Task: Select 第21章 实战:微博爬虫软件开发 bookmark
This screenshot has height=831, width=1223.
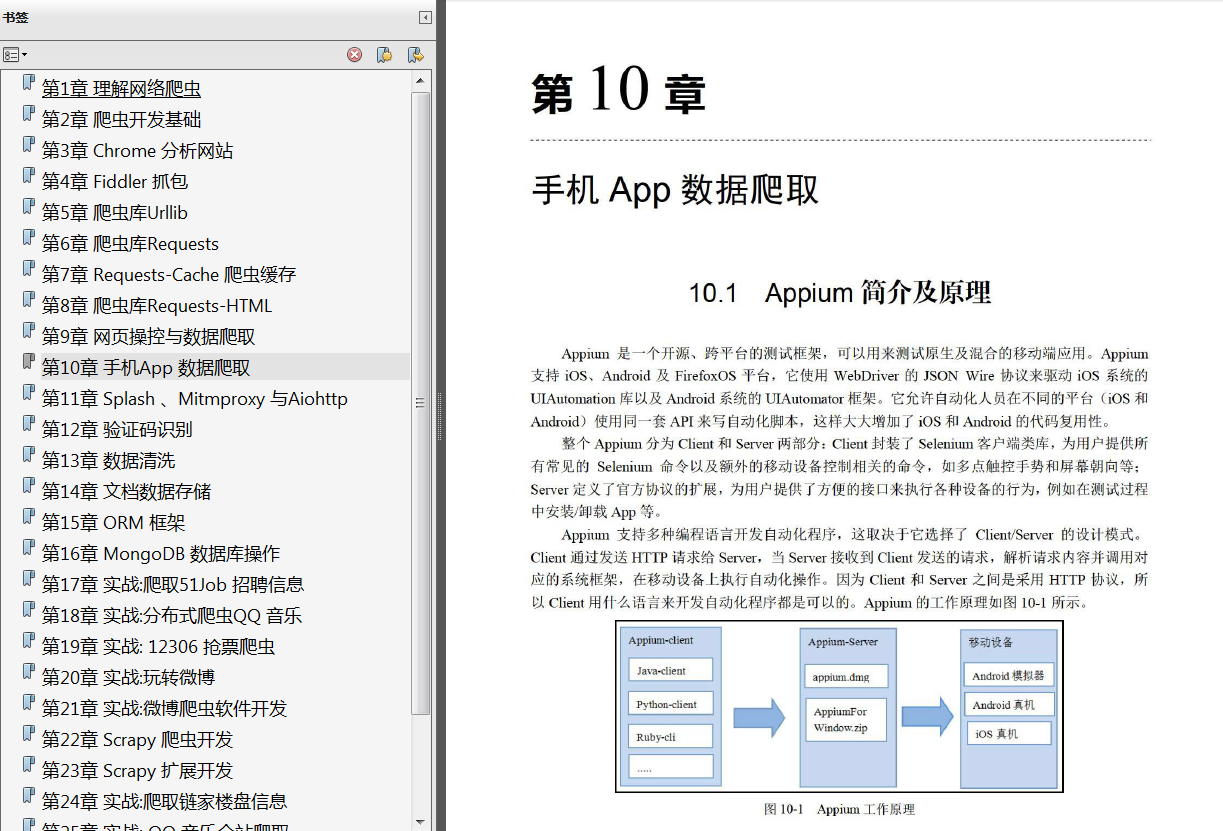Action: 164,709
